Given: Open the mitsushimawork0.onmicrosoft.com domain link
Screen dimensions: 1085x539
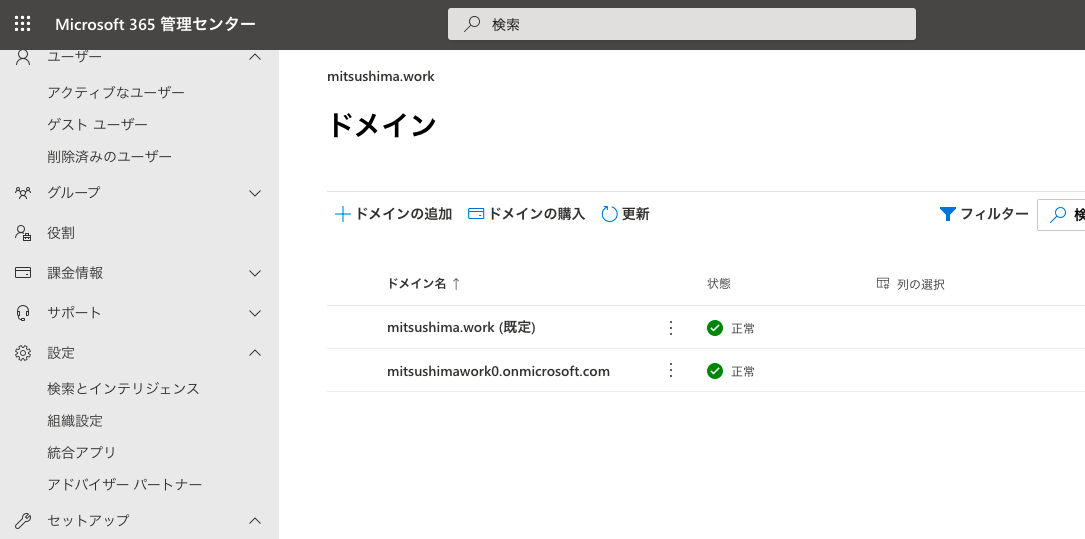Looking at the screenshot, I should coord(498,371).
